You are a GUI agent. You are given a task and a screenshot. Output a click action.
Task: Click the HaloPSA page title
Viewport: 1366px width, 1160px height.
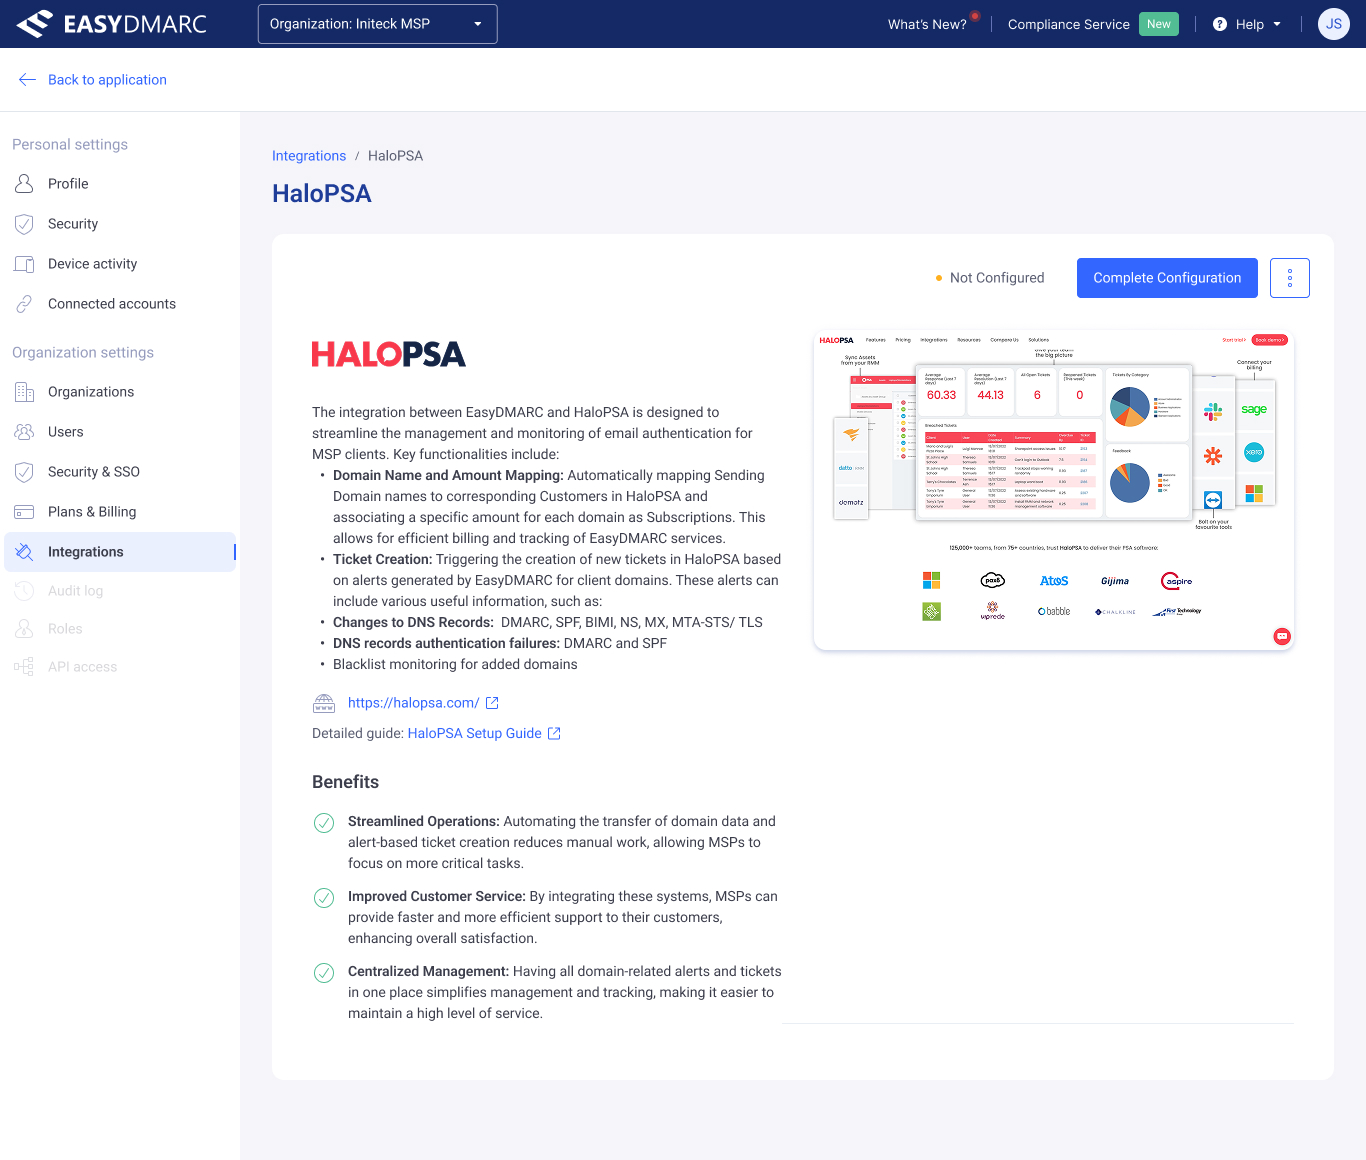point(322,194)
